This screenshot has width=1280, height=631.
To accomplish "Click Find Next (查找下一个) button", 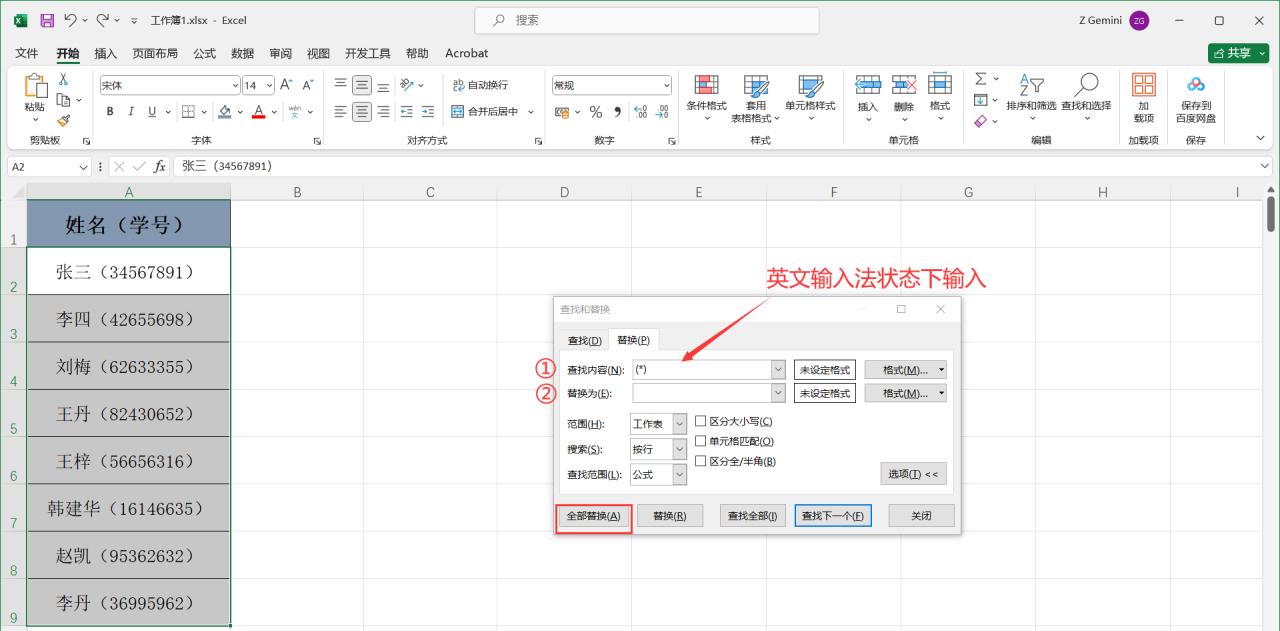I will pos(833,516).
